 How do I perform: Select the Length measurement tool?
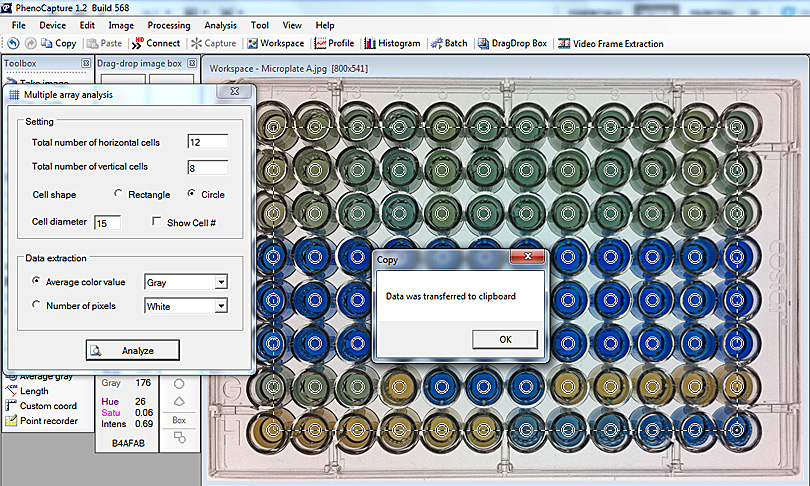coord(33,391)
